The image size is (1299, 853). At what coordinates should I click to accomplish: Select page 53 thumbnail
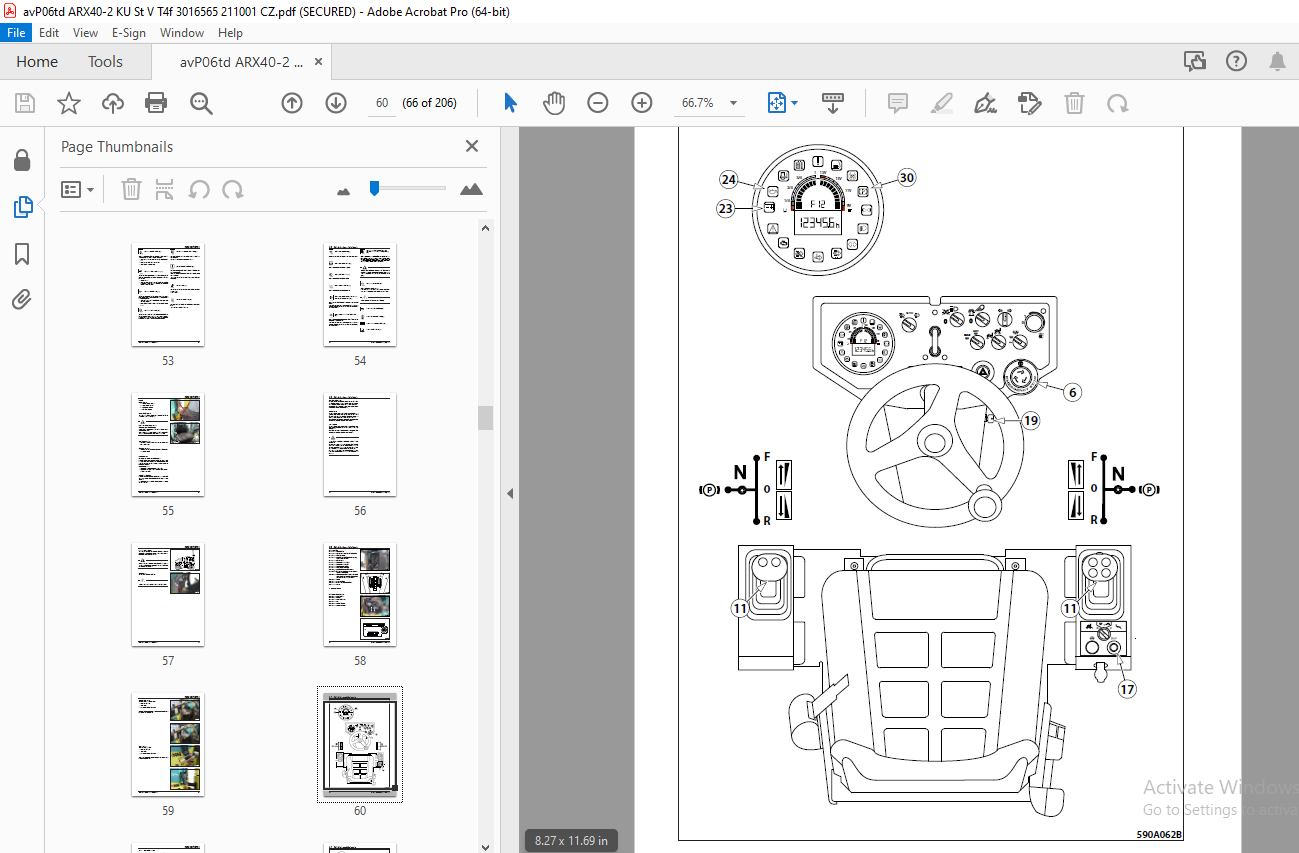click(x=168, y=294)
